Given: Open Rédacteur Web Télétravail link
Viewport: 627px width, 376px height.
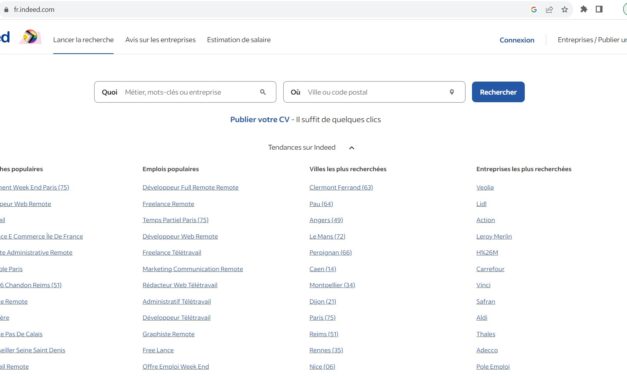Looking at the screenshot, I should point(180,285).
